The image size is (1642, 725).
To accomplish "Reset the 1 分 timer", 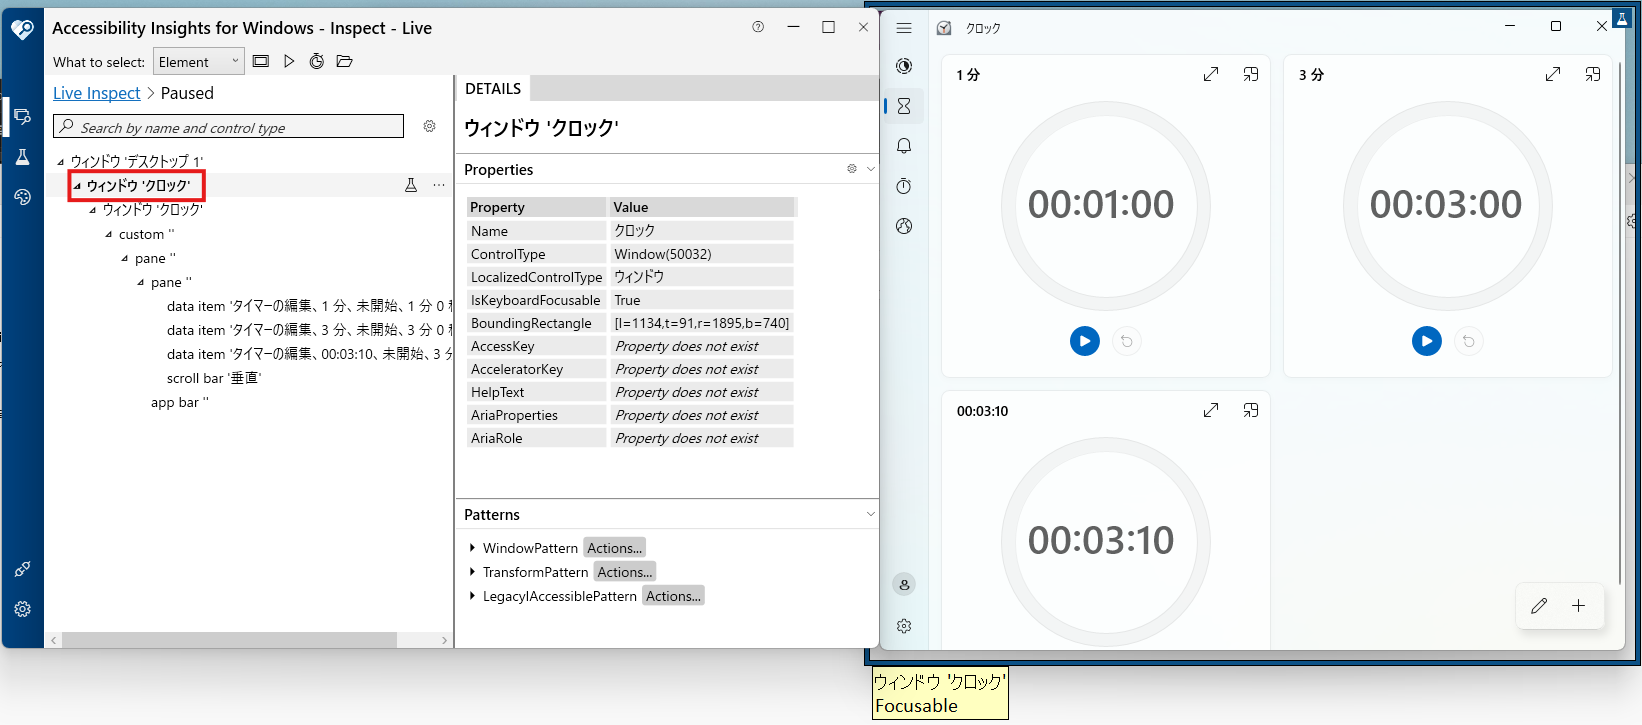I will point(1127,341).
